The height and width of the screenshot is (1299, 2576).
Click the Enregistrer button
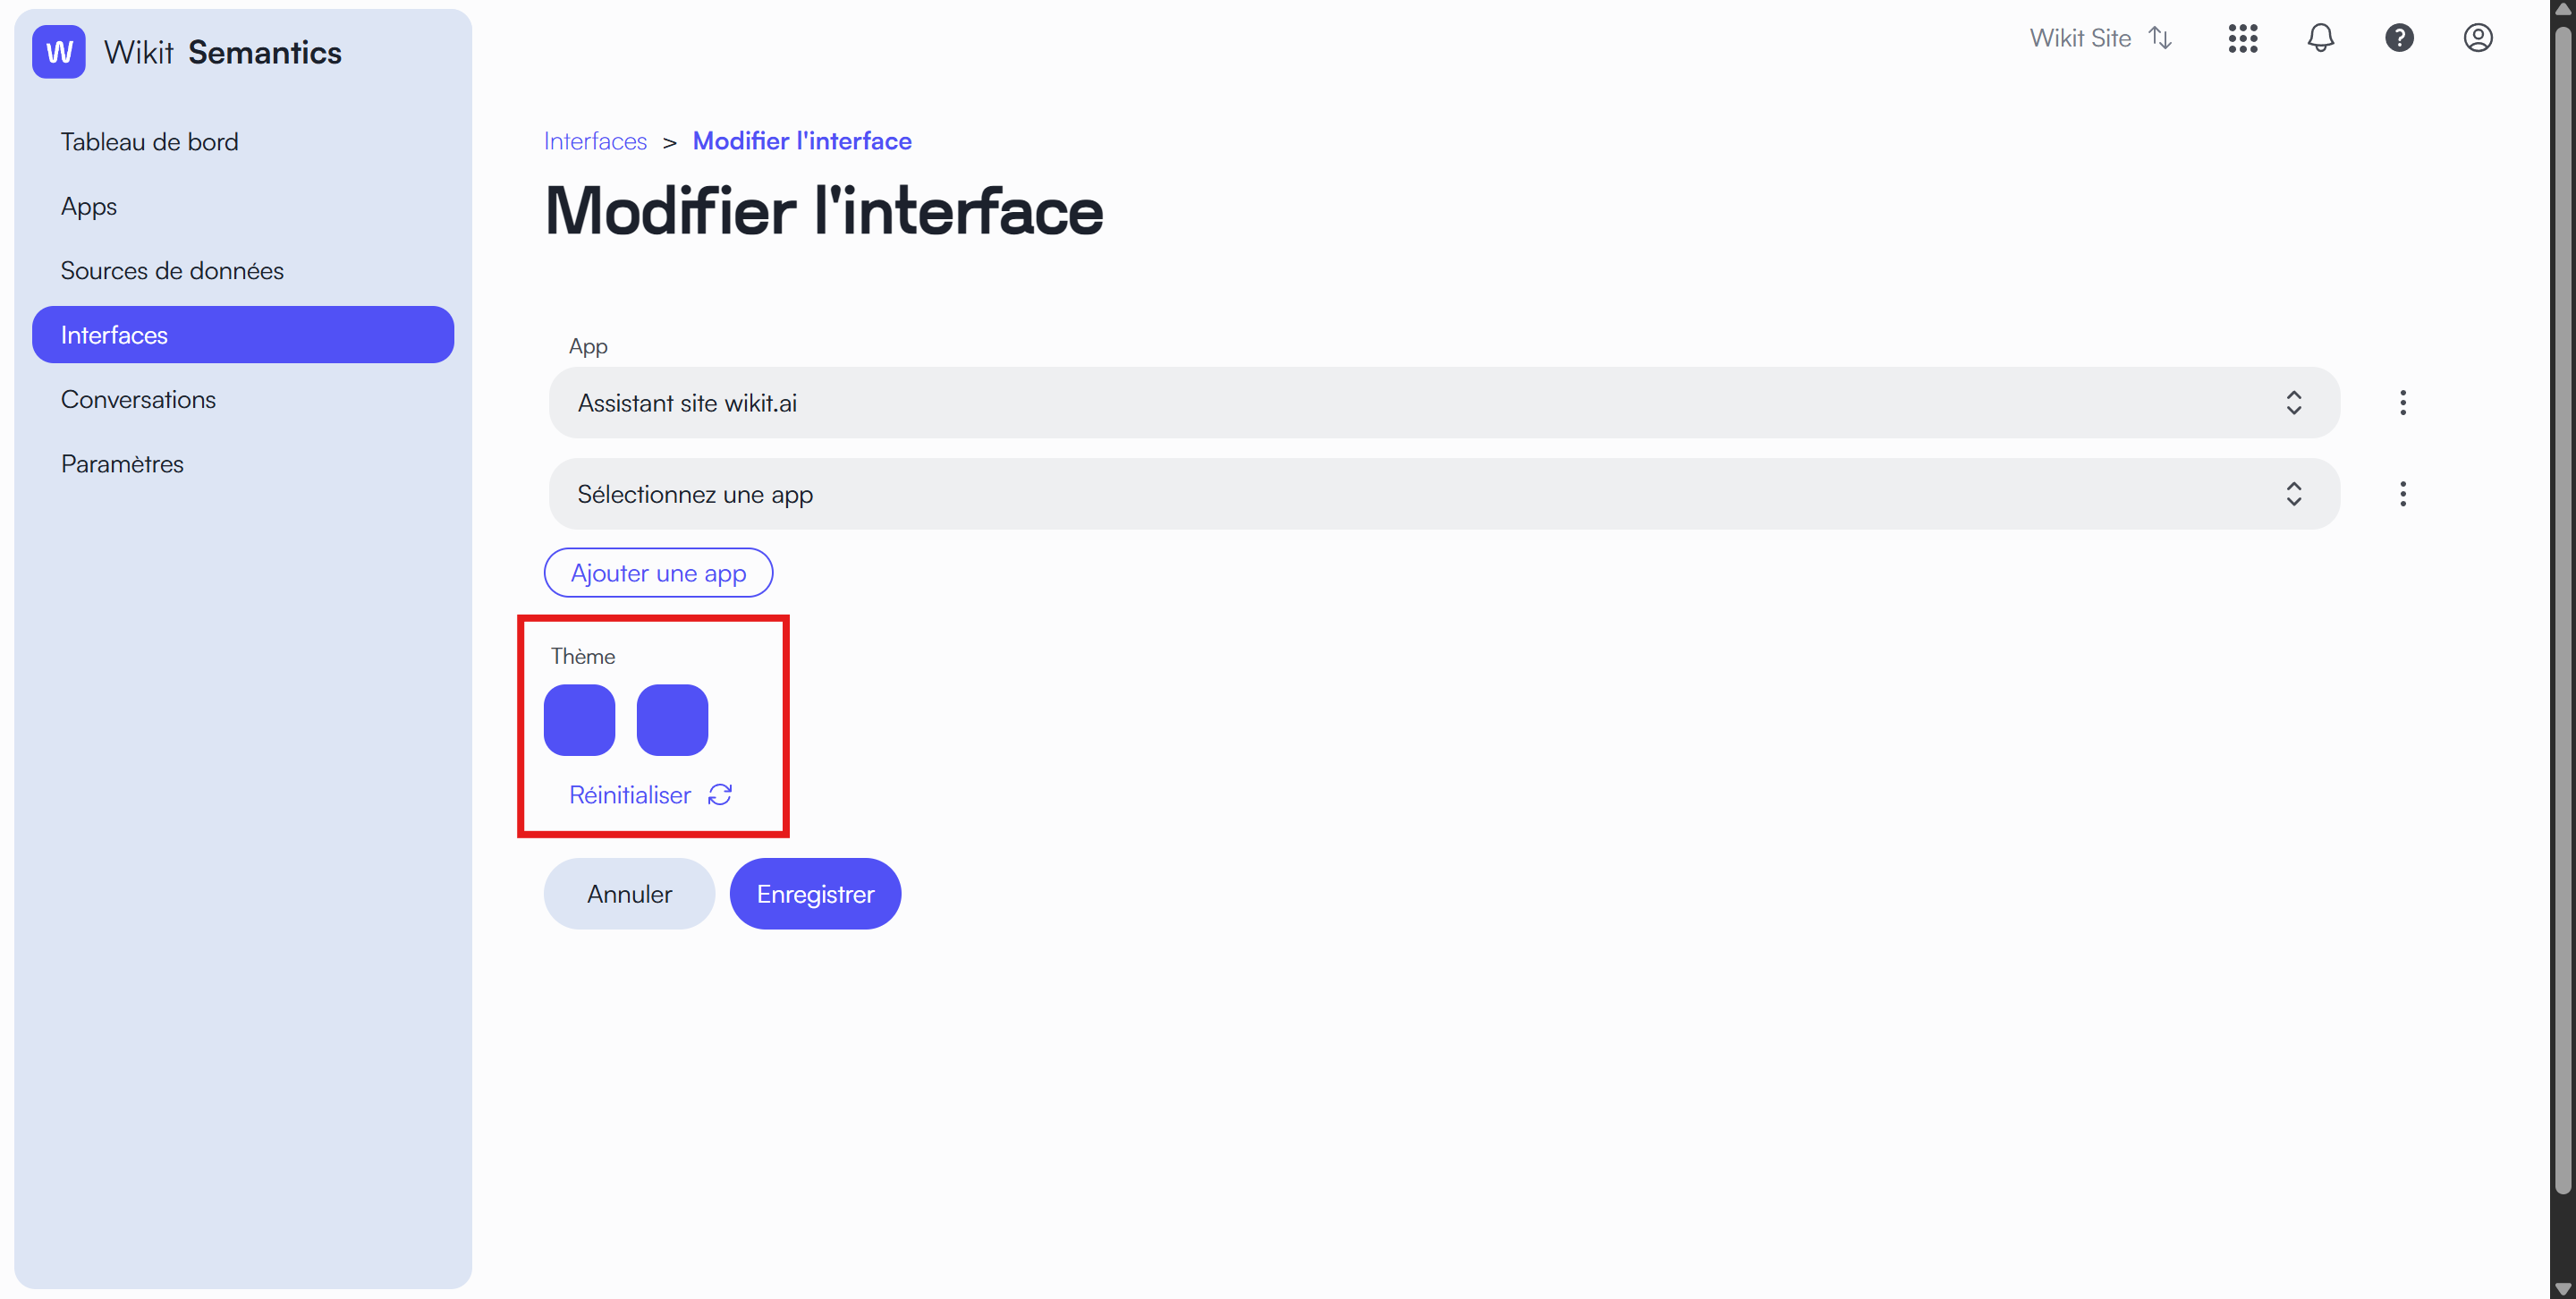(x=815, y=894)
